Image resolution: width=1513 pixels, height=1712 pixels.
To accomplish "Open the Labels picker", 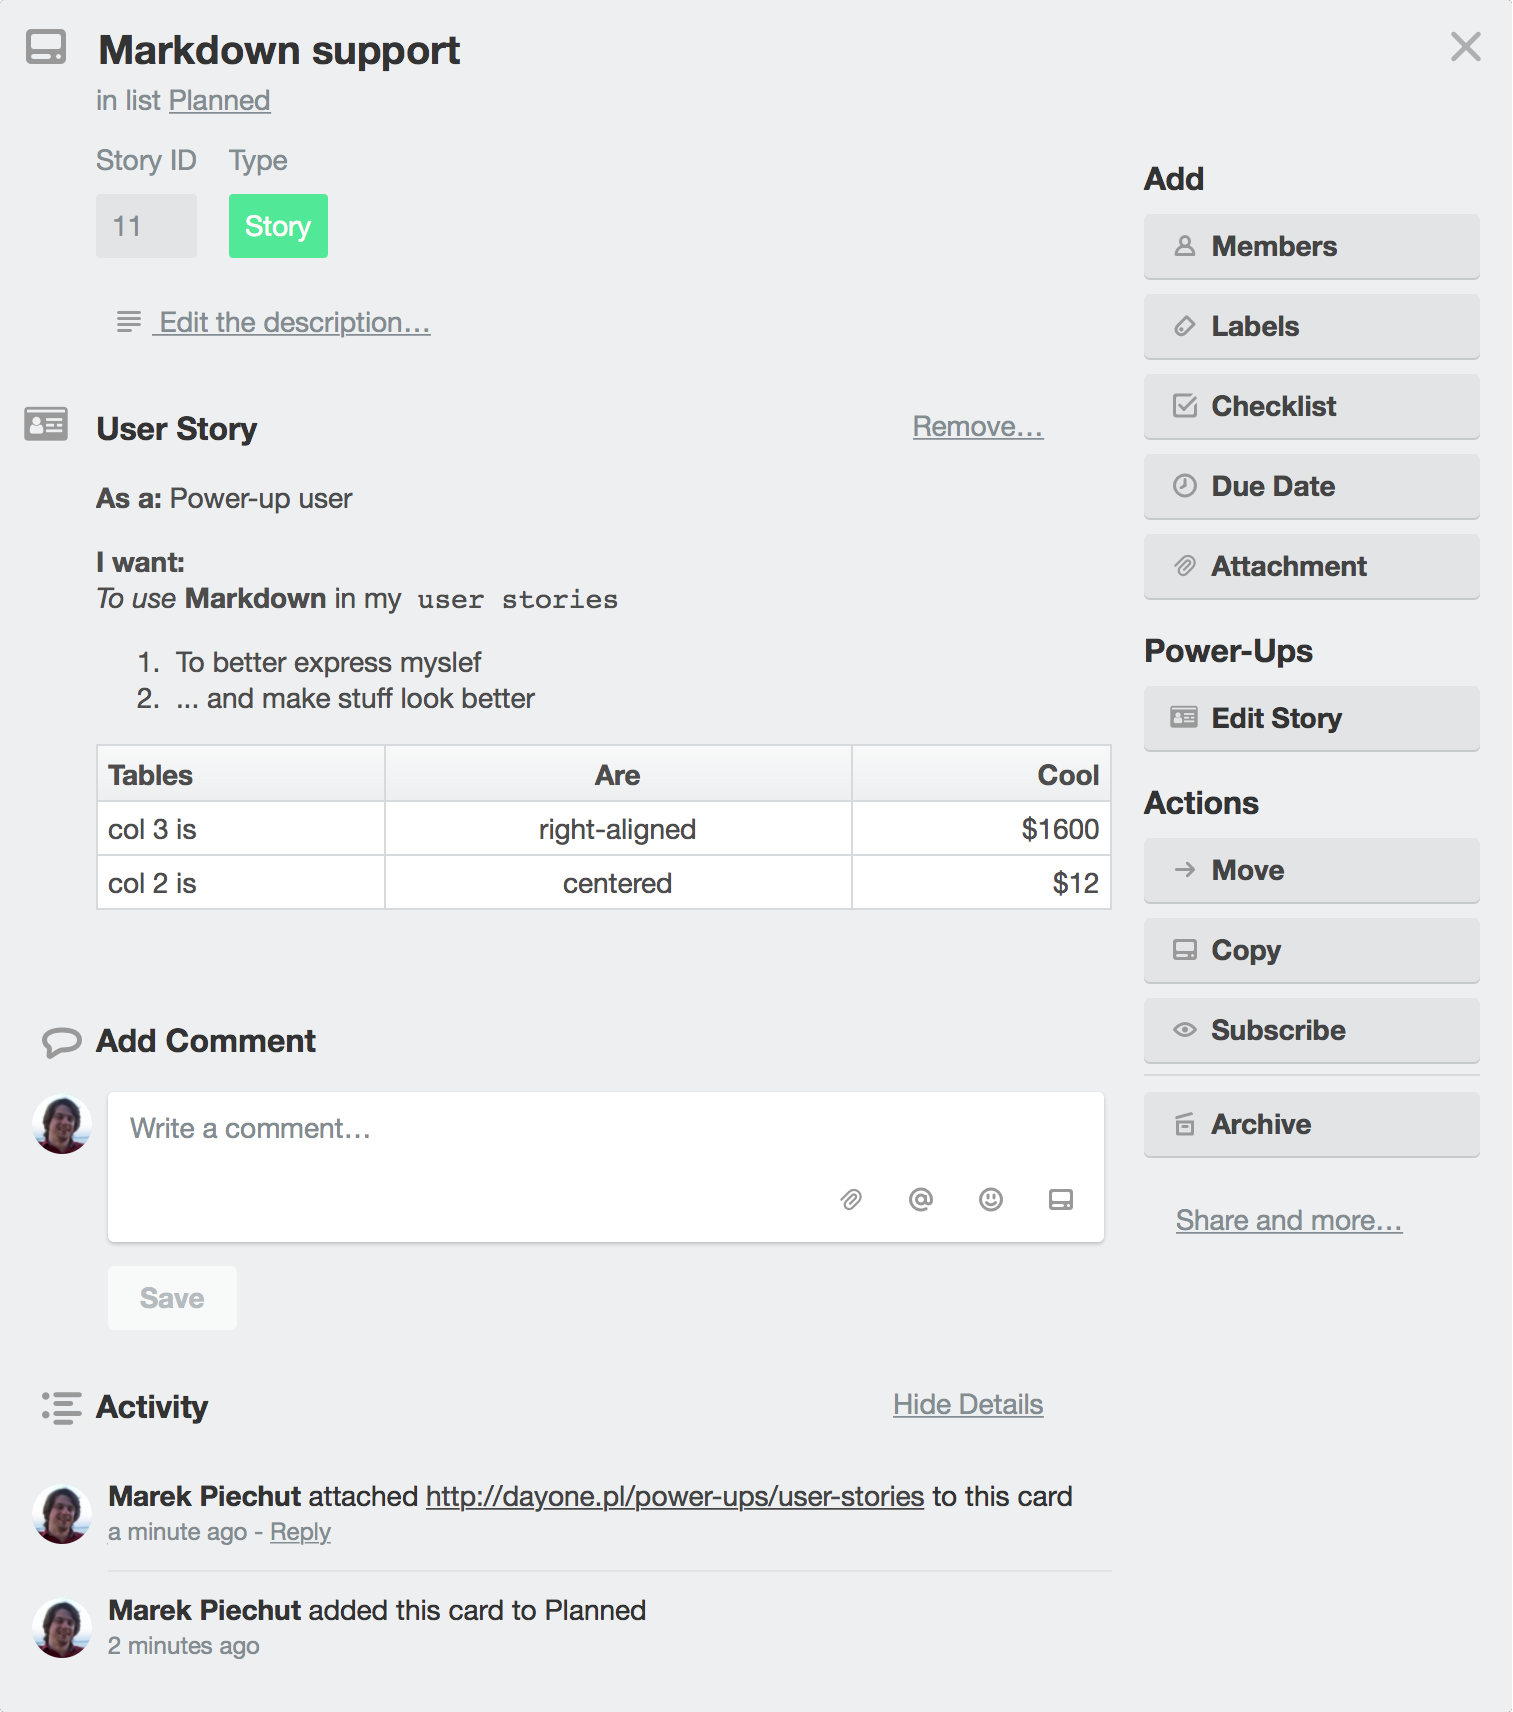I will click(1312, 326).
